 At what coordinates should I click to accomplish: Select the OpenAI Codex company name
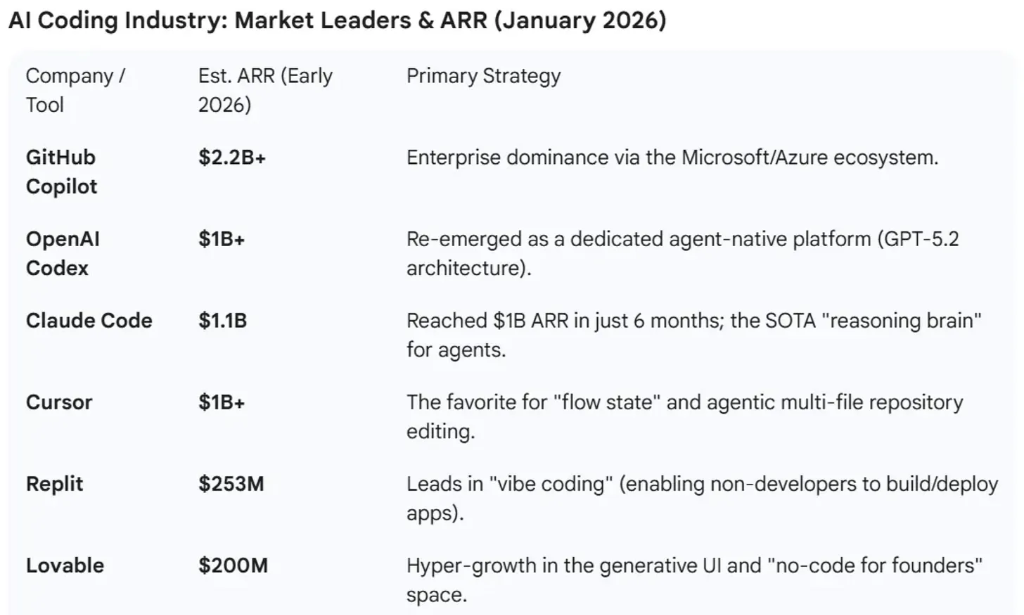(x=63, y=253)
